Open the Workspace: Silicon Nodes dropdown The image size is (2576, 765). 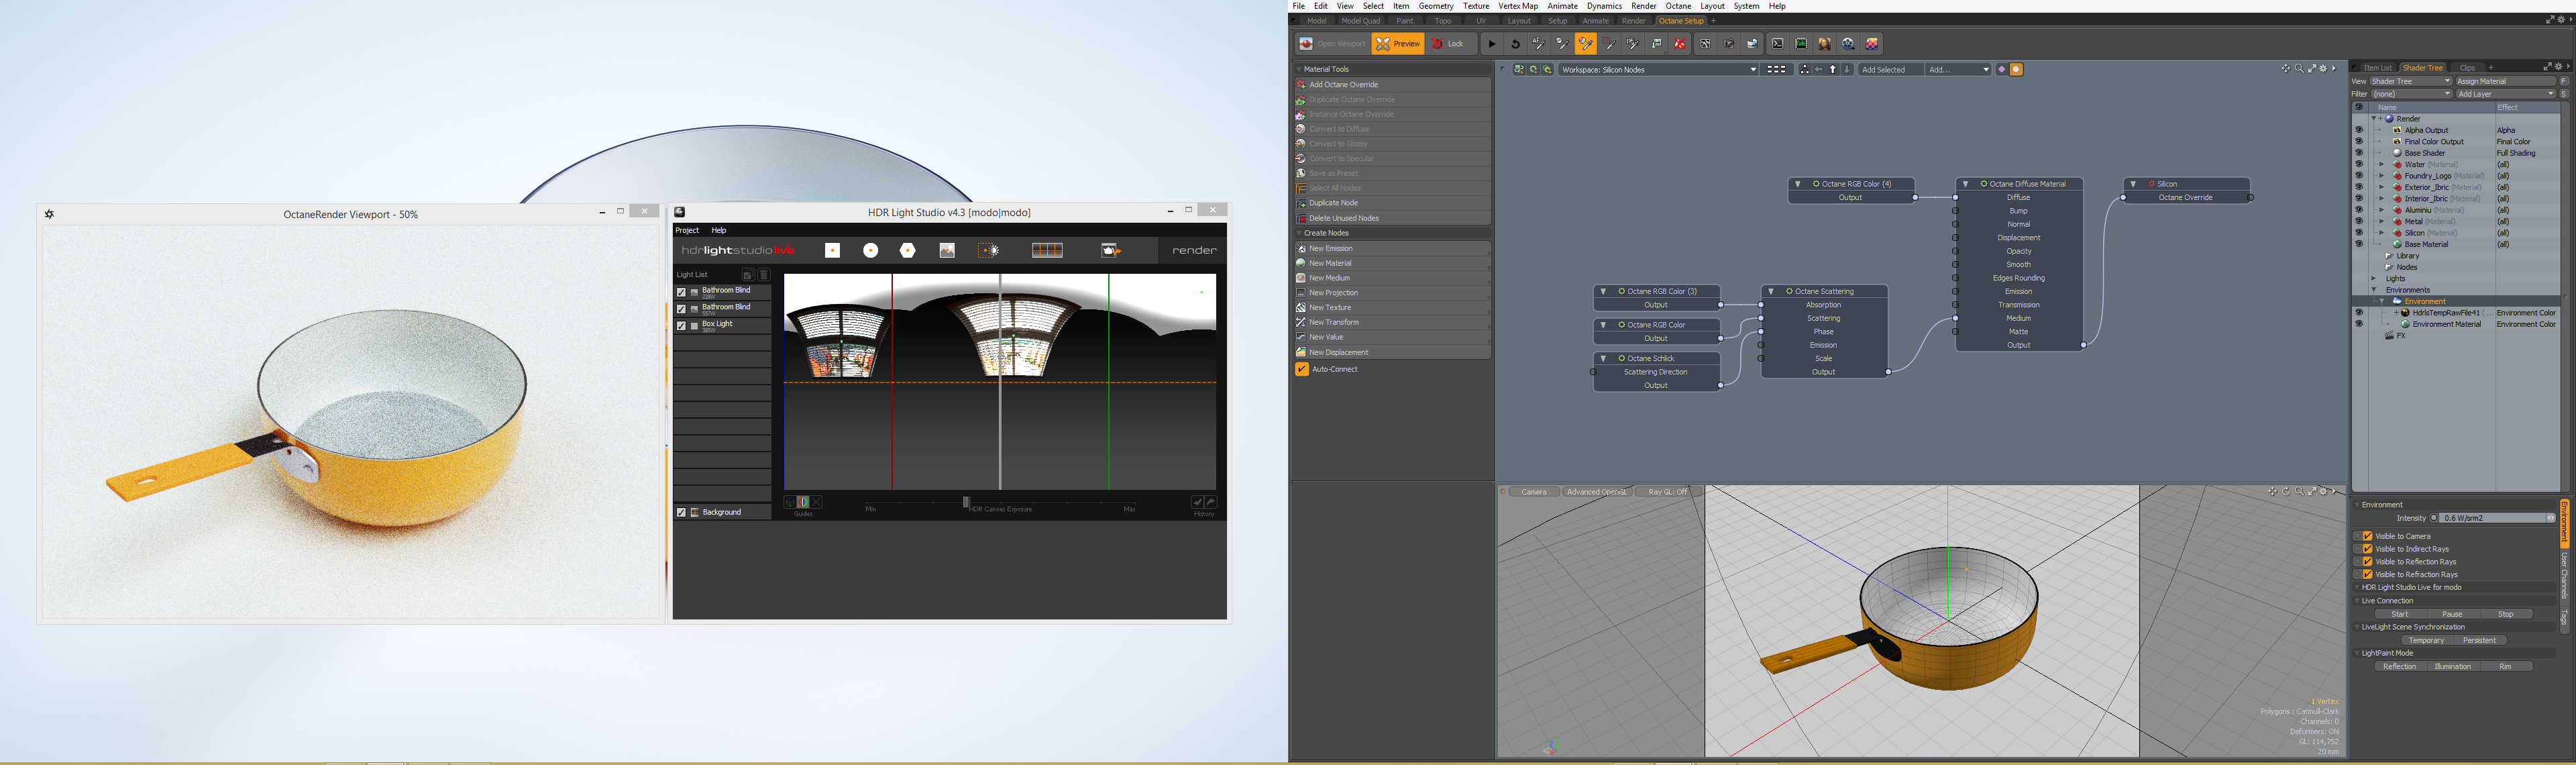[x=1657, y=70]
